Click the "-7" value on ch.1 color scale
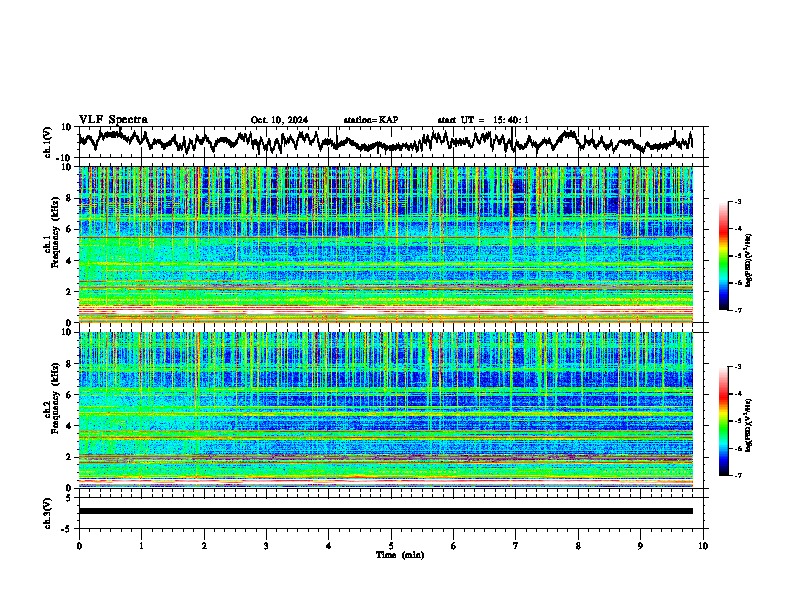The image size is (792, 612). (x=738, y=310)
